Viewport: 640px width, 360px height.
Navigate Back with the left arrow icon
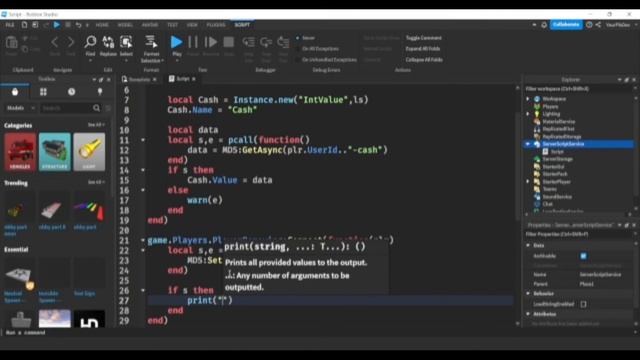(55, 42)
